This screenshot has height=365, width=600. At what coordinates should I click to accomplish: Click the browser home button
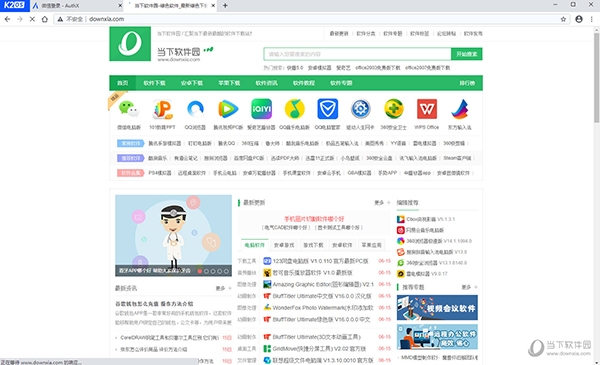pyautogui.click(x=45, y=19)
